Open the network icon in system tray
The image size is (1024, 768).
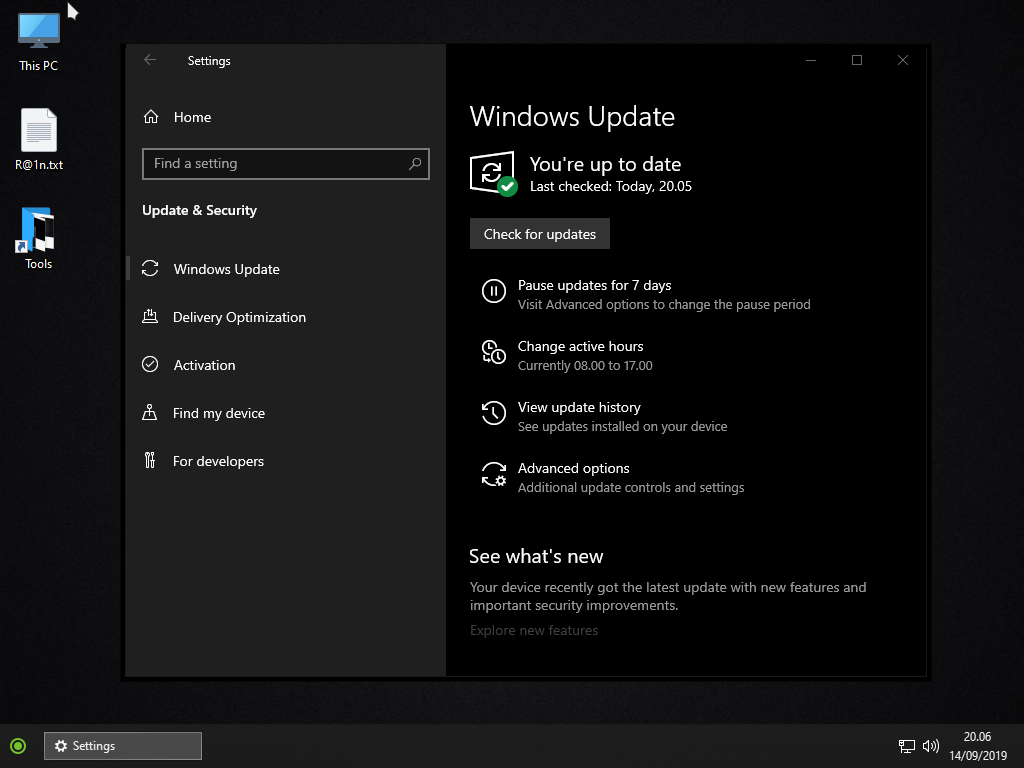click(x=906, y=746)
